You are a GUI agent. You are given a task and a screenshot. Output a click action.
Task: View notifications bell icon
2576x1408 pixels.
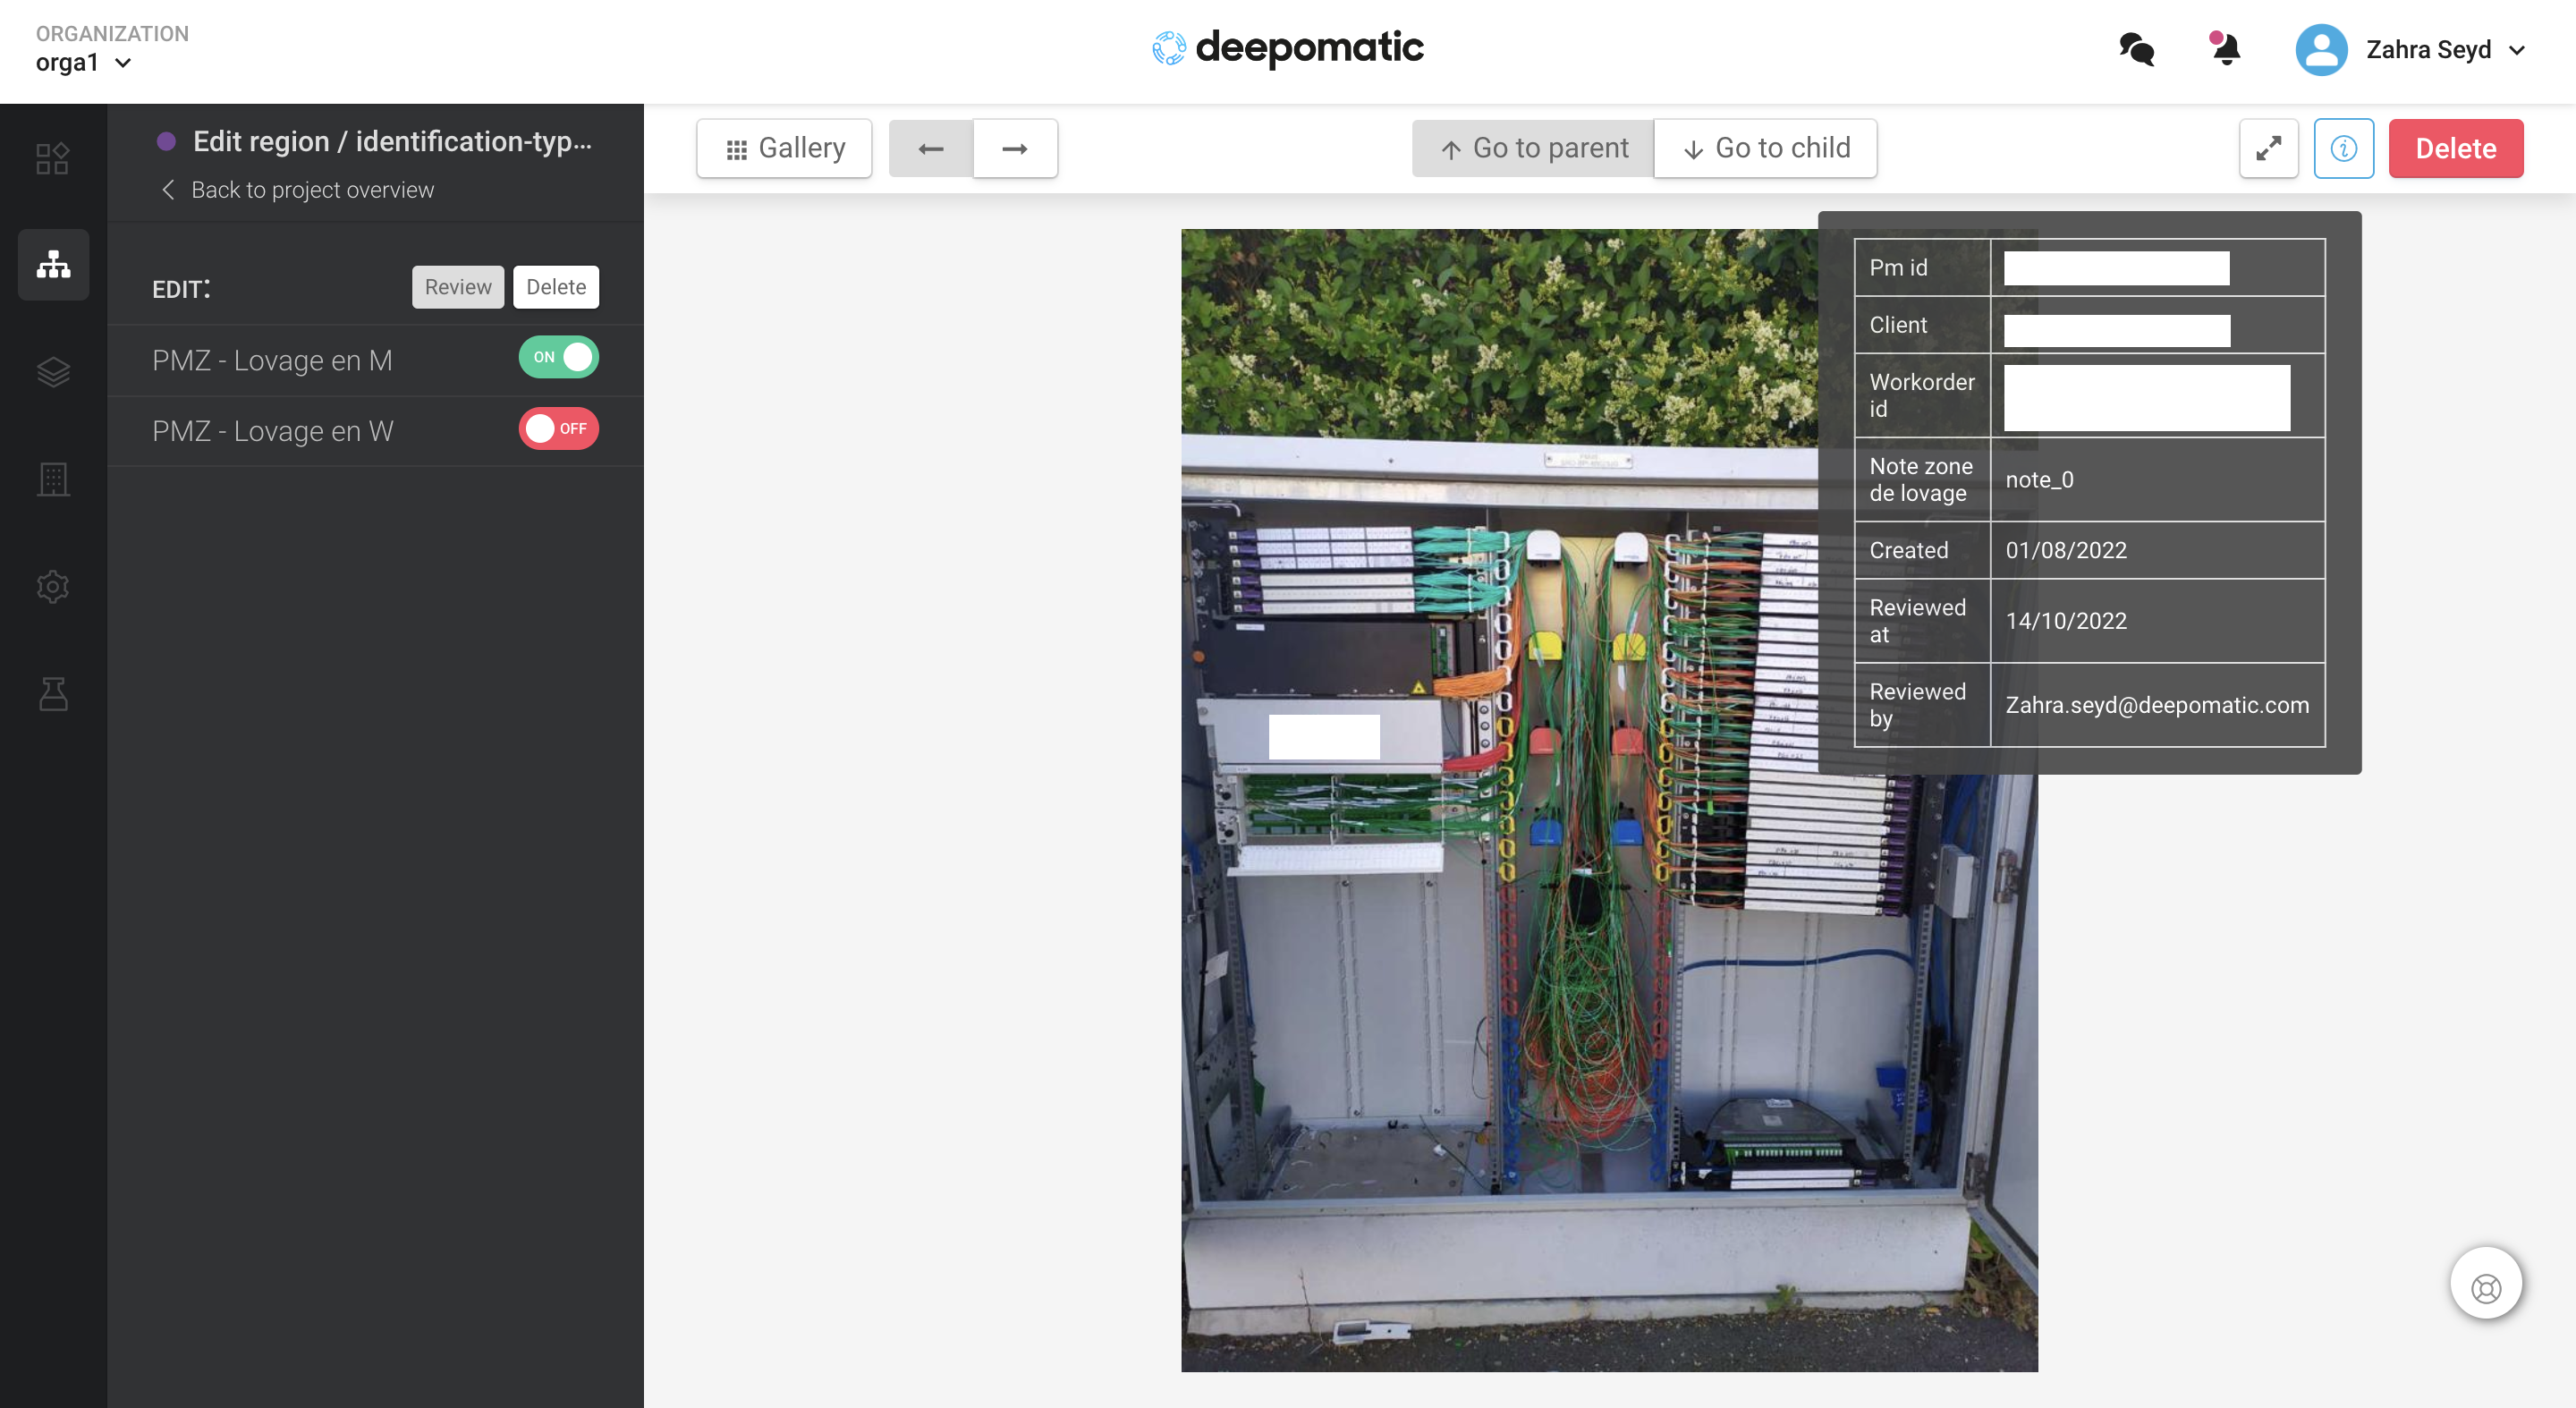[2225, 49]
